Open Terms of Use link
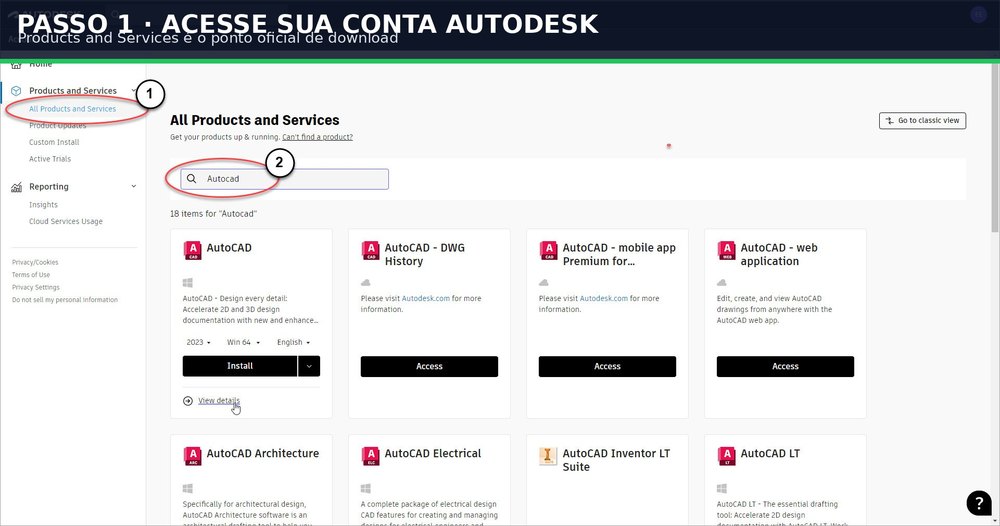 [31, 275]
